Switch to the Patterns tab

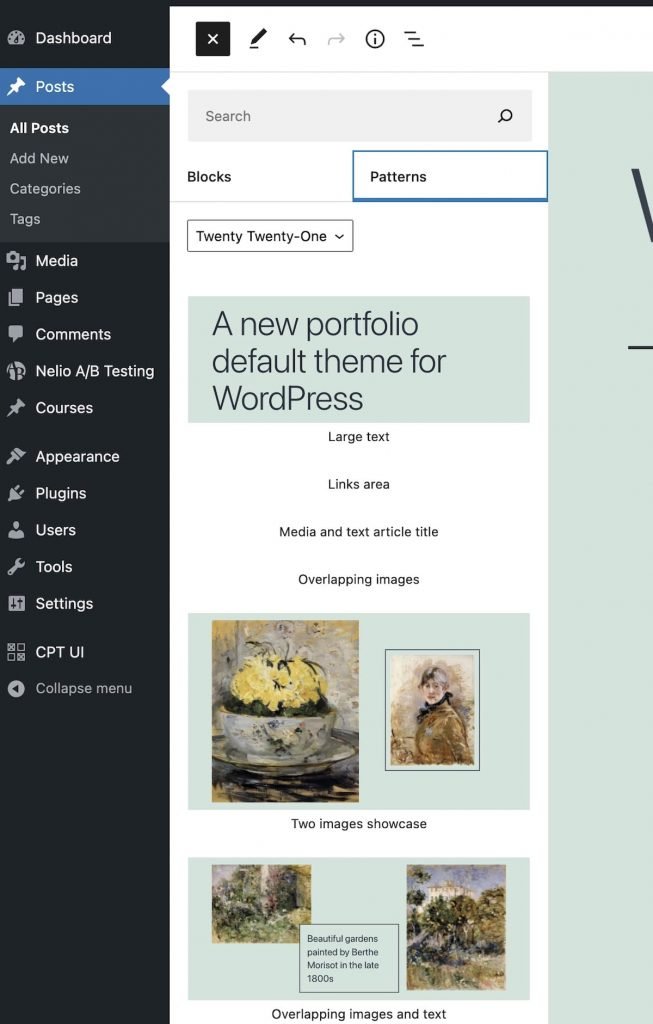click(450, 176)
